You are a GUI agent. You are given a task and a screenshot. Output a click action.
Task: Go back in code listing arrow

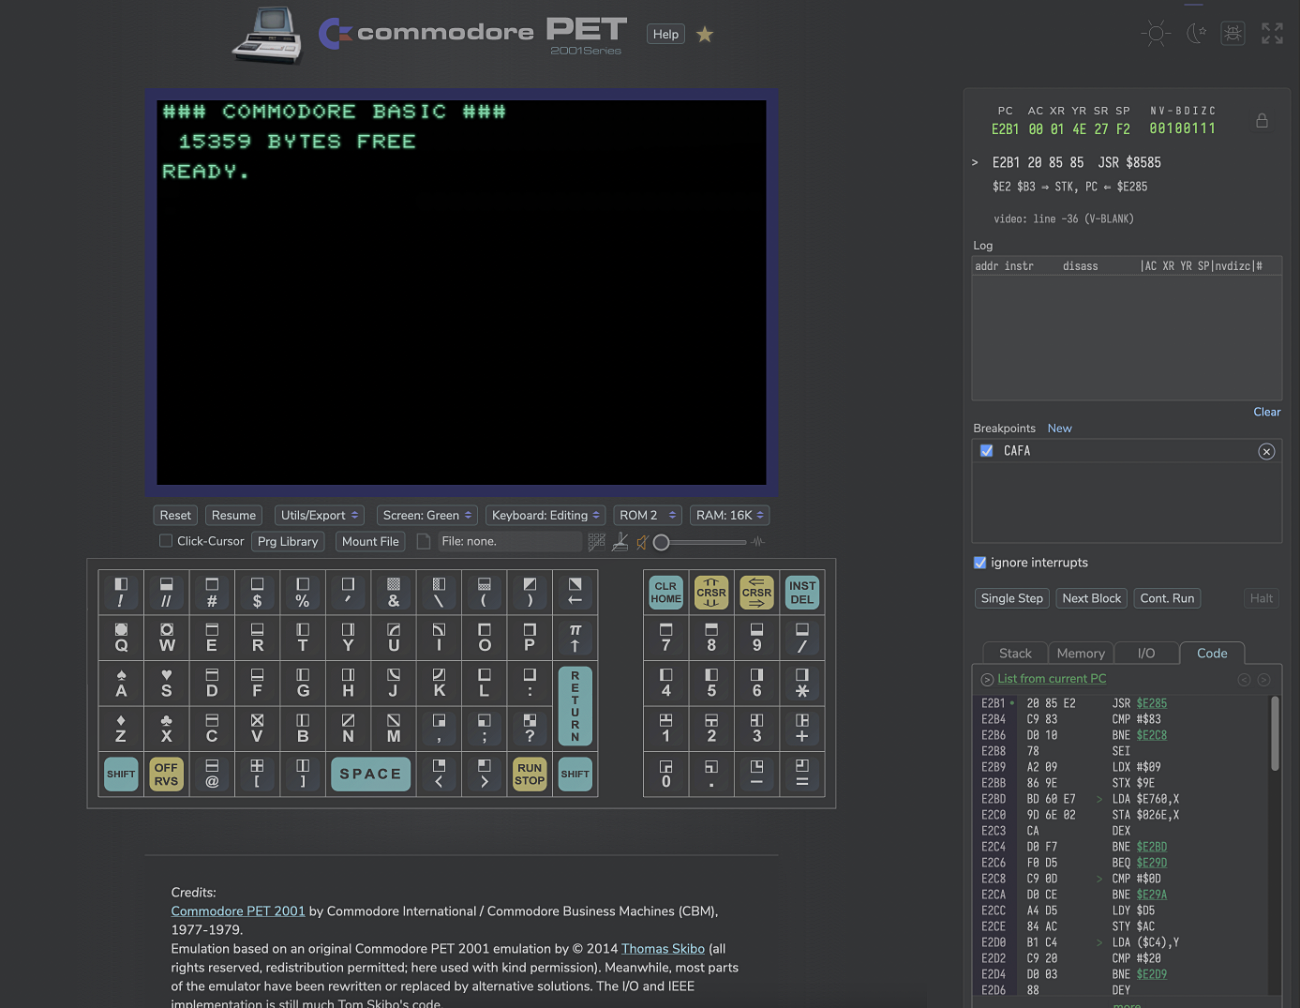click(x=1244, y=679)
